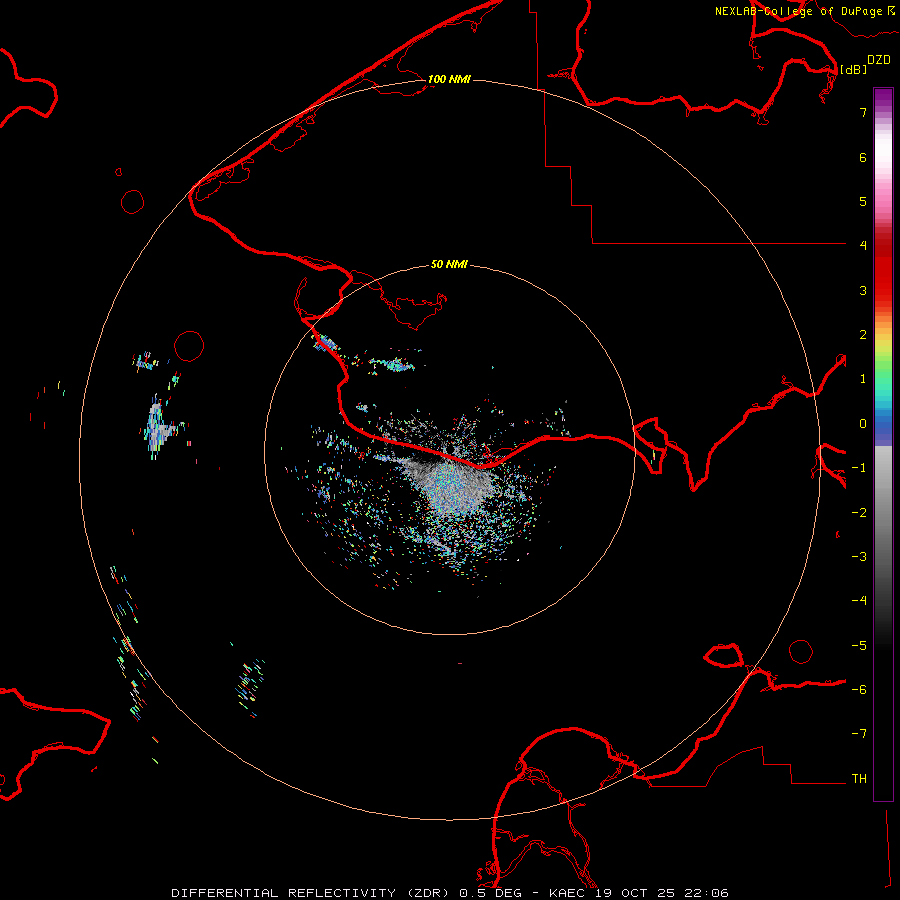Click the 7 value on the color scale
The height and width of the screenshot is (900, 900).
[863, 112]
